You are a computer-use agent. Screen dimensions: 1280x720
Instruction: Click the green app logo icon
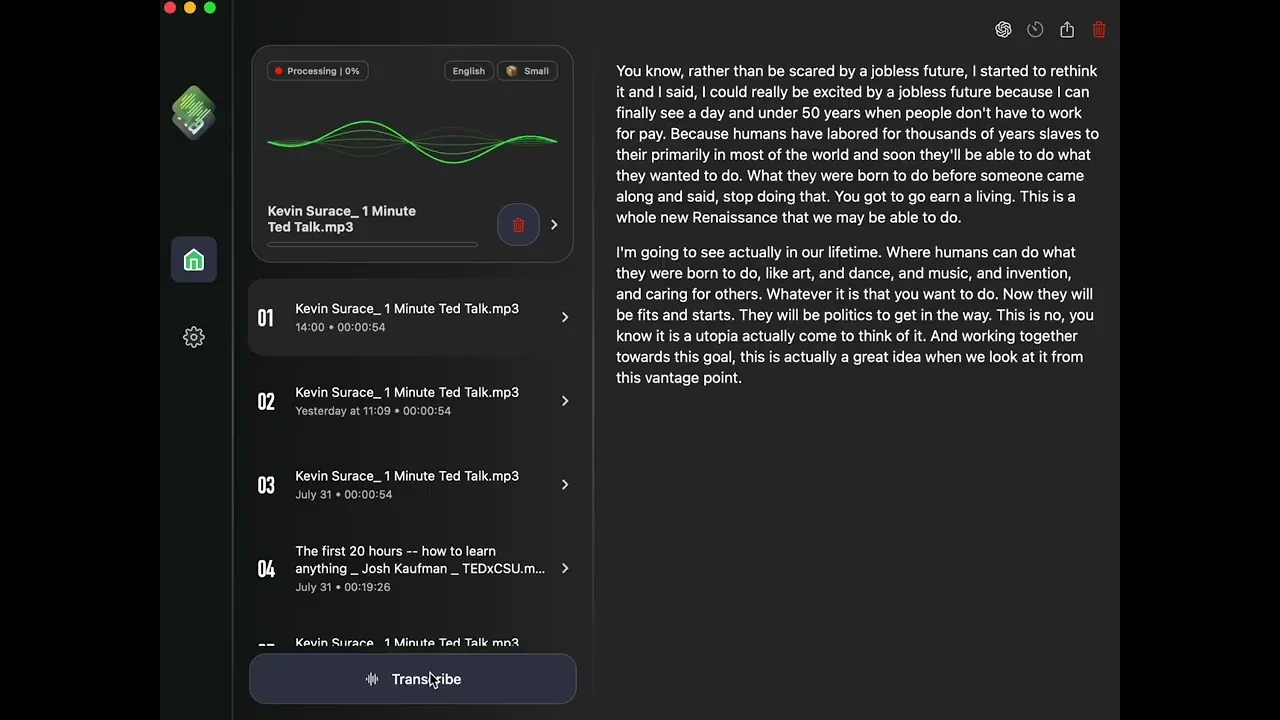pyautogui.click(x=194, y=112)
